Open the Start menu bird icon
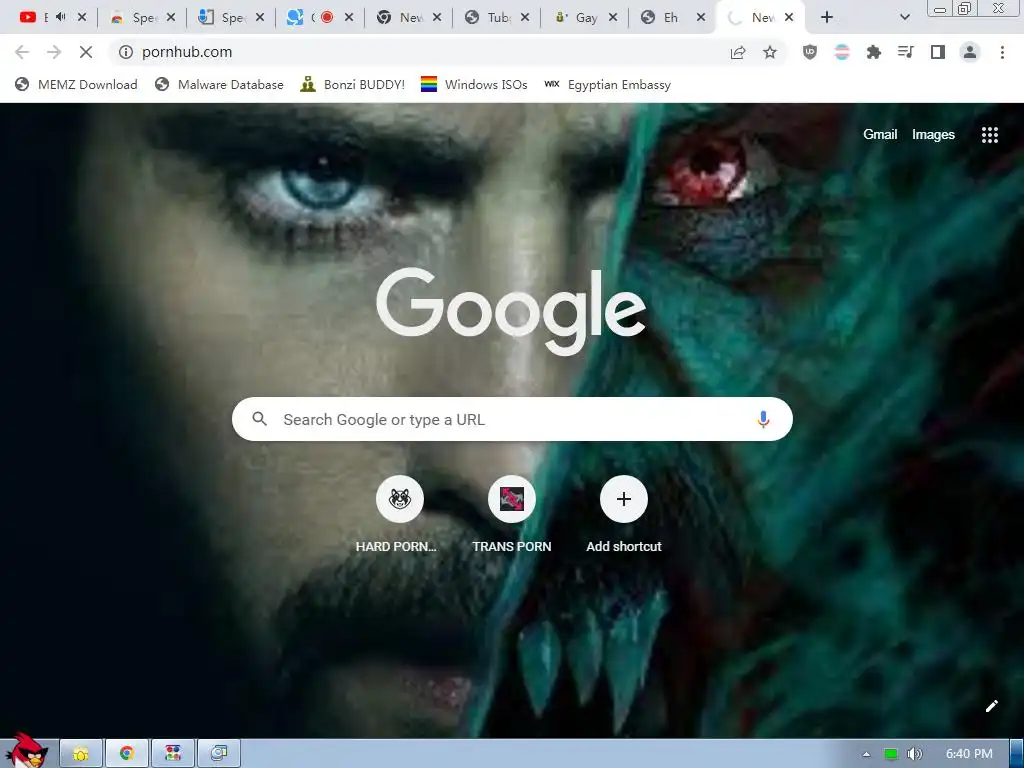 [x=27, y=751]
